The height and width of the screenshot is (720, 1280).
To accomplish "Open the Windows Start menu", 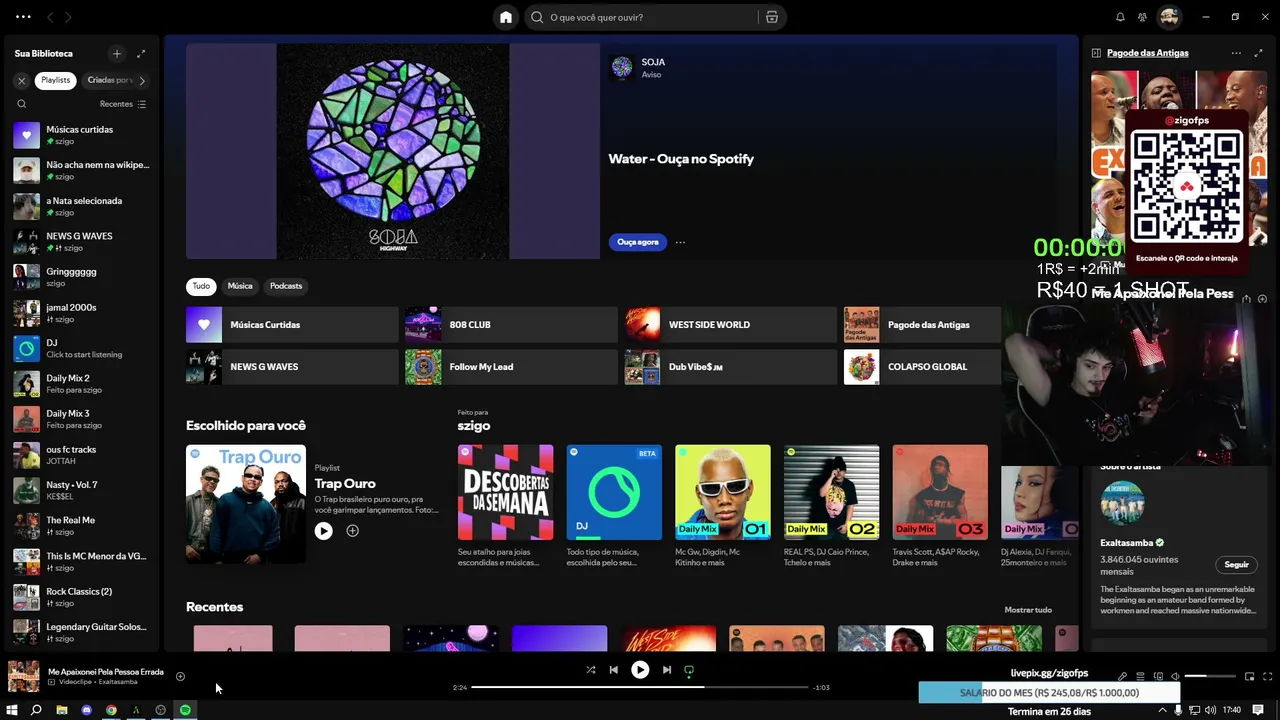I will [12, 710].
